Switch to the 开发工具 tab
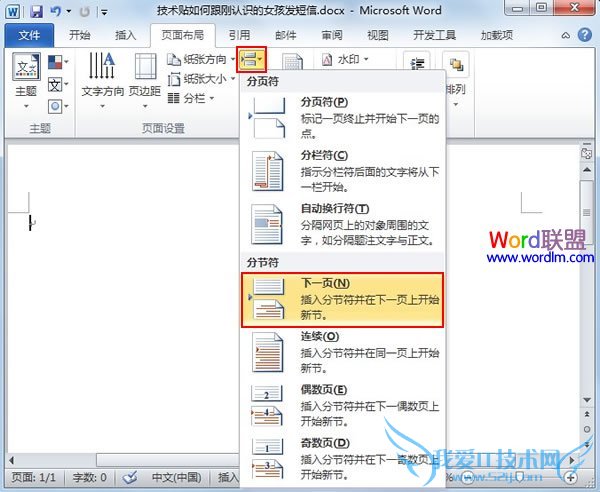The image size is (600, 492). [434, 35]
